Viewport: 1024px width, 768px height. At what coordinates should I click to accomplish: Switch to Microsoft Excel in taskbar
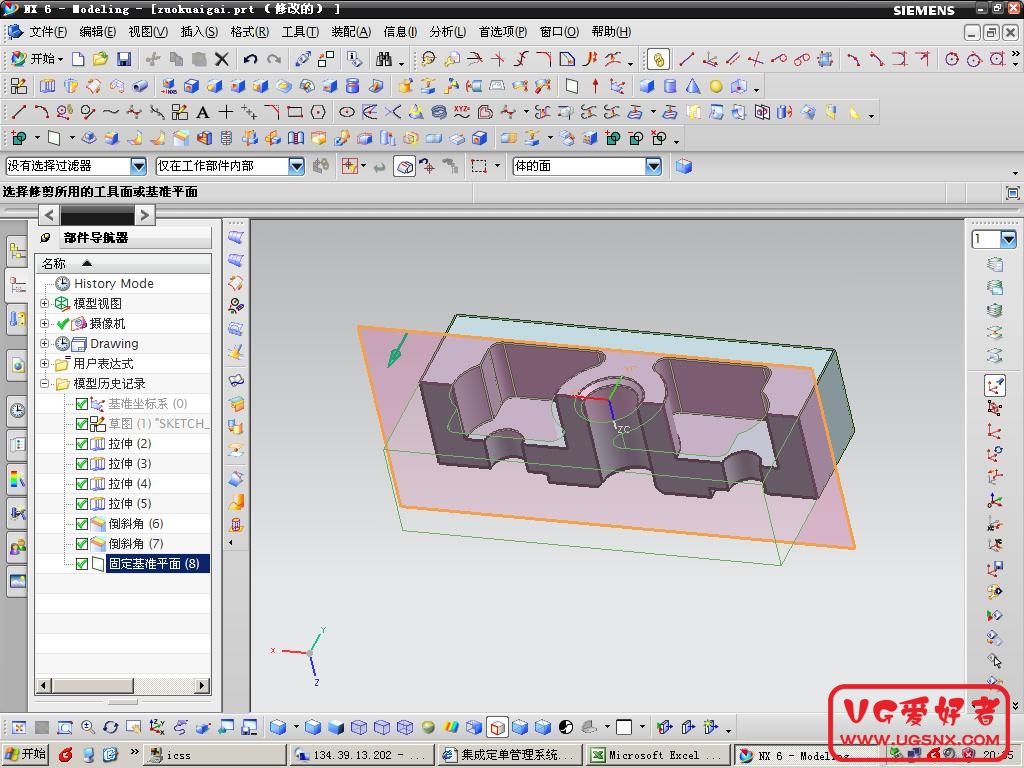click(x=656, y=755)
